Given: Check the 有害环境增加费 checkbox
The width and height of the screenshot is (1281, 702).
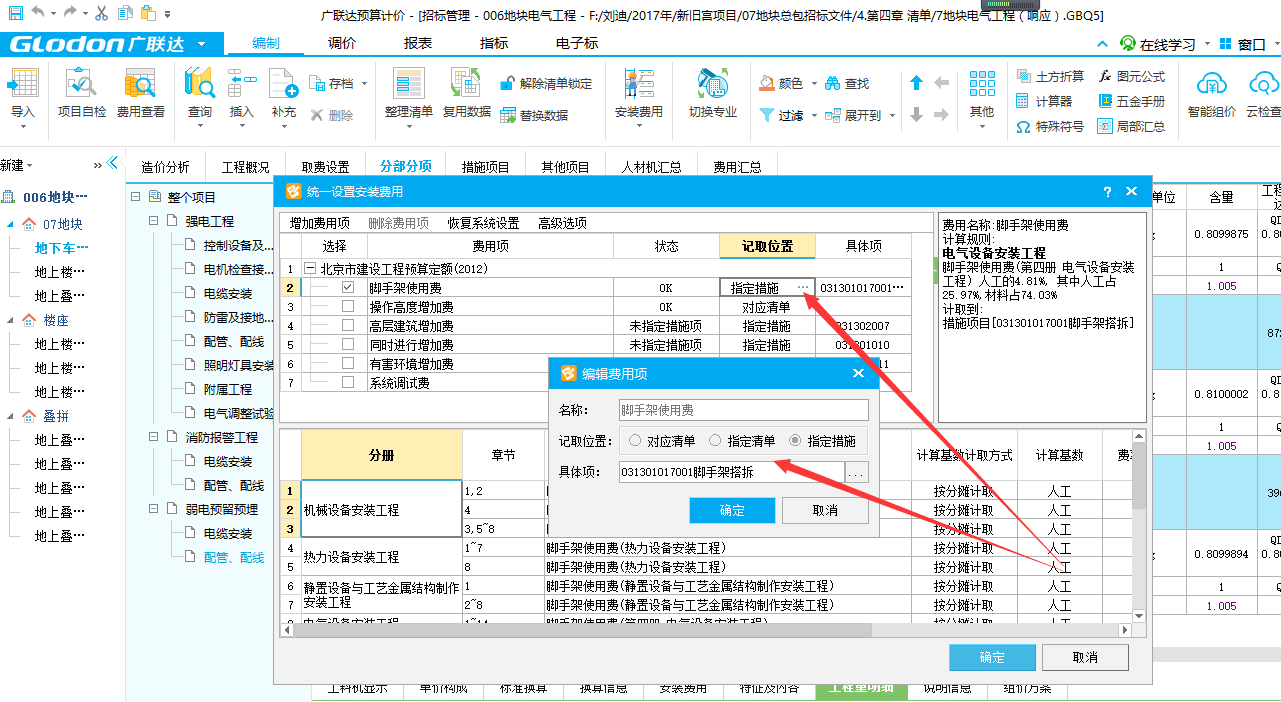Looking at the screenshot, I should [348, 364].
